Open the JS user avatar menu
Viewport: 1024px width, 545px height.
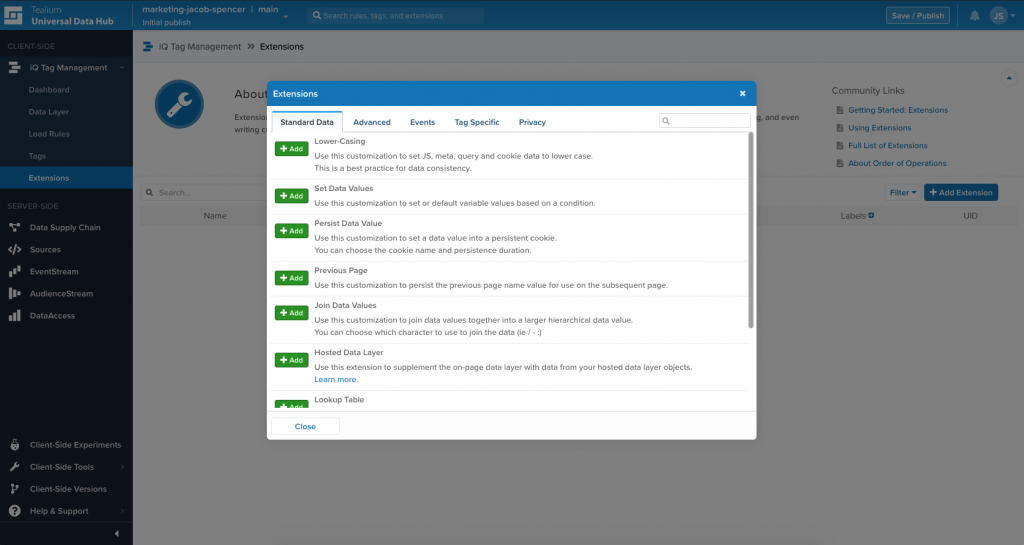tap(998, 15)
